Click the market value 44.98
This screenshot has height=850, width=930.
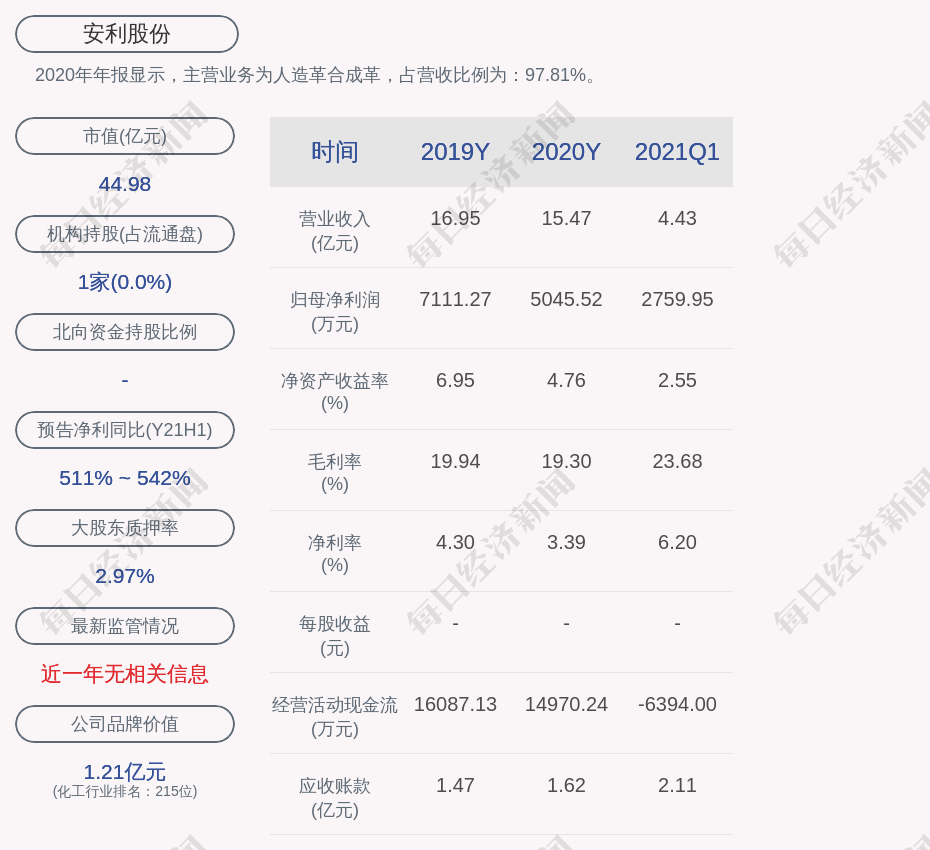click(x=125, y=184)
